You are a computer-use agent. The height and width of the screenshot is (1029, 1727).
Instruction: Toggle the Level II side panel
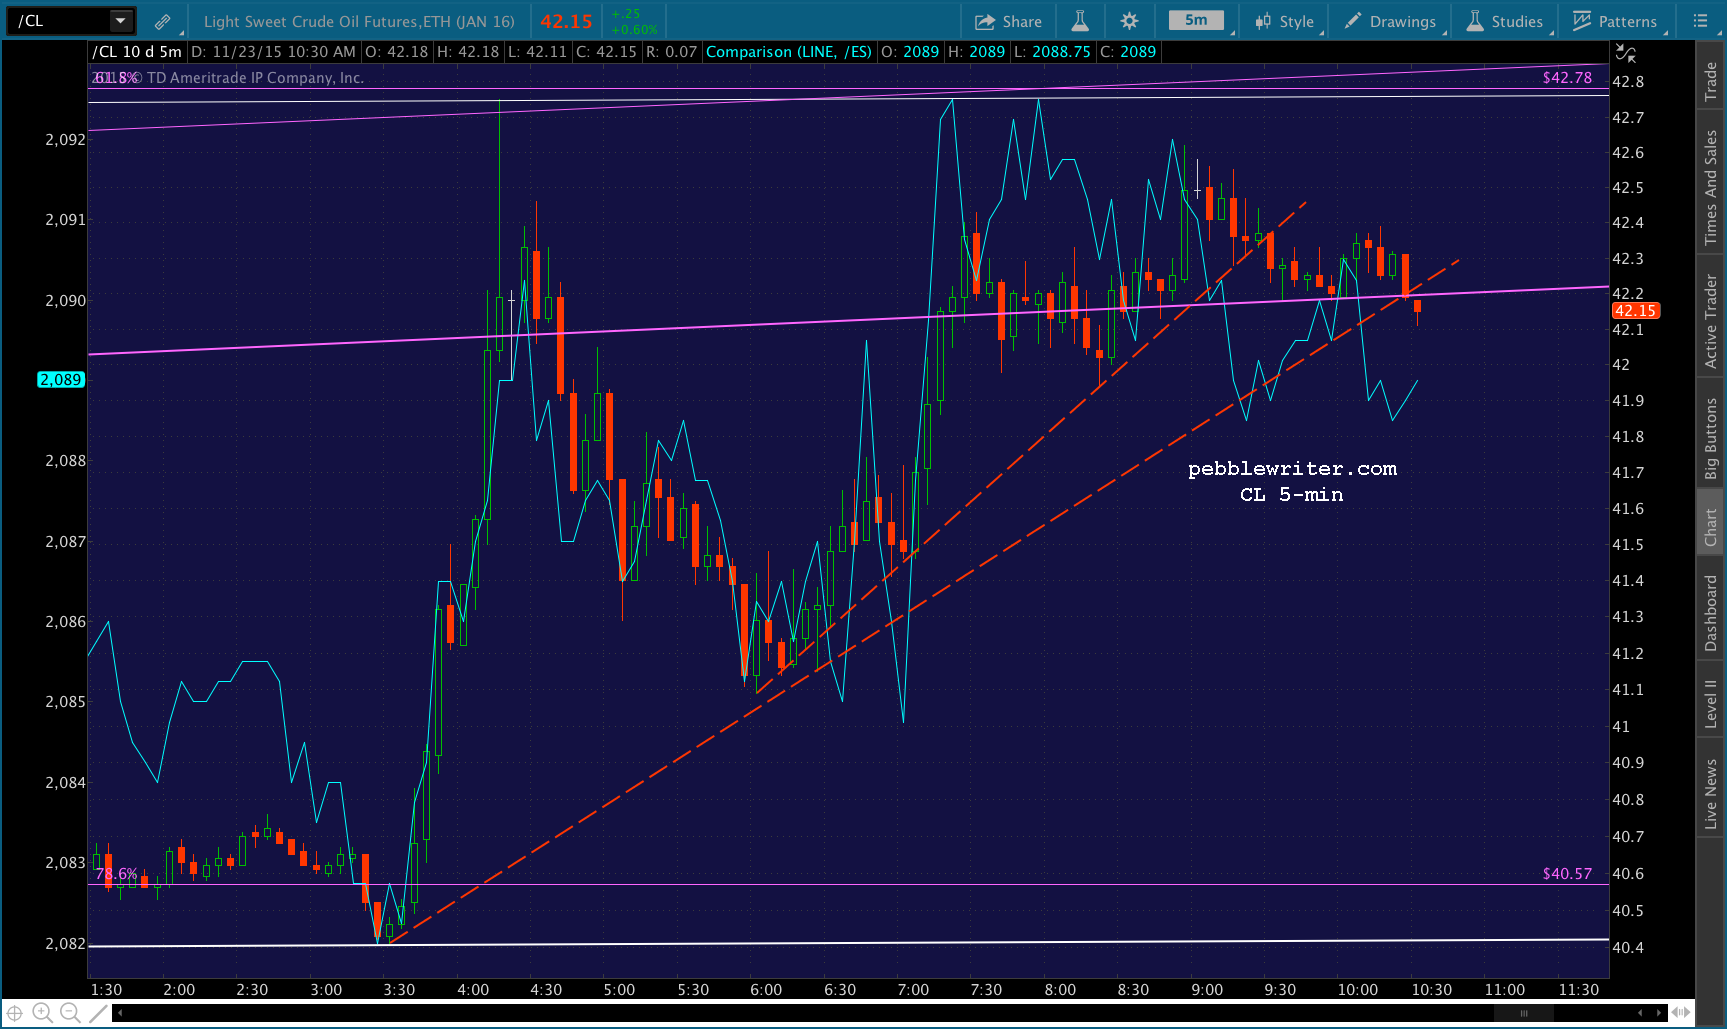click(x=1711, y=701)
